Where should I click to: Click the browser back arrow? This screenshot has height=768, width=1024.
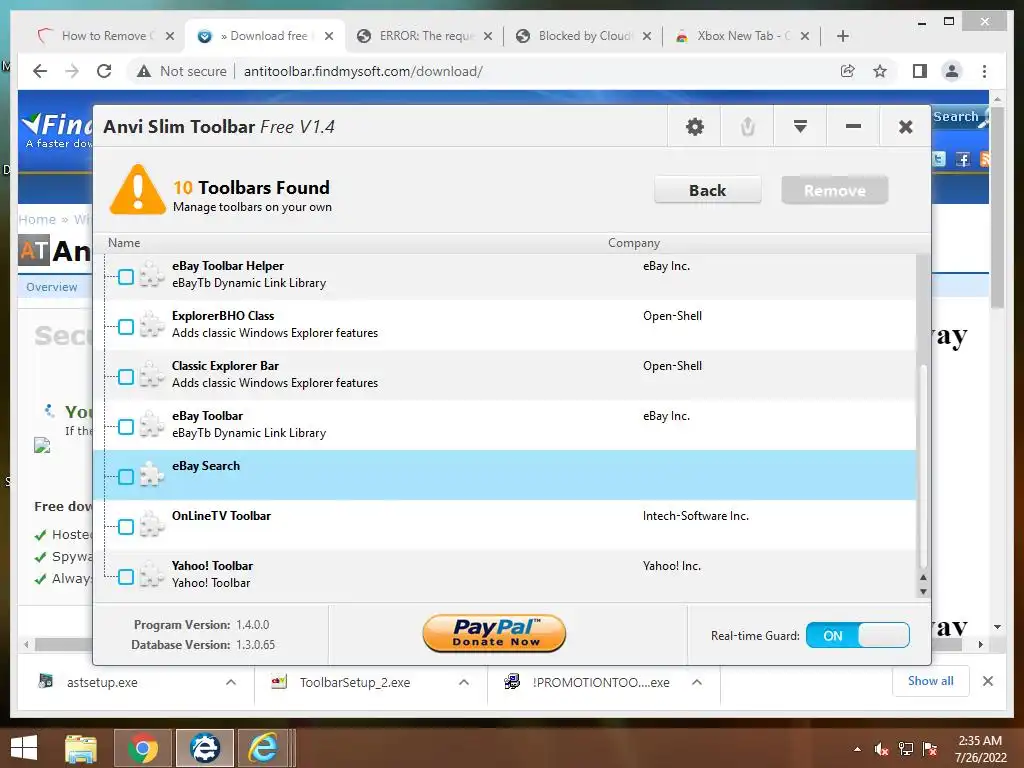point(40,71)
